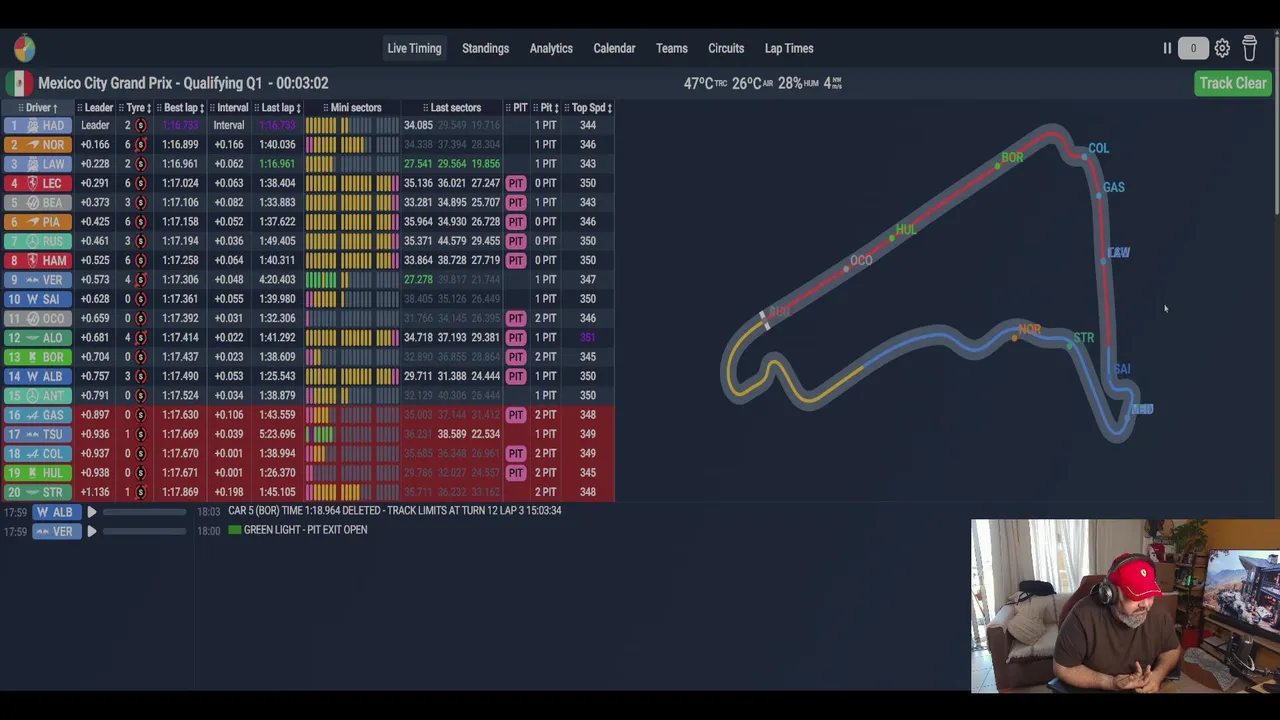This screenshot has height=720, width=1280.
Task: Select driver badge VER in position 9
Action: point(36,280)
